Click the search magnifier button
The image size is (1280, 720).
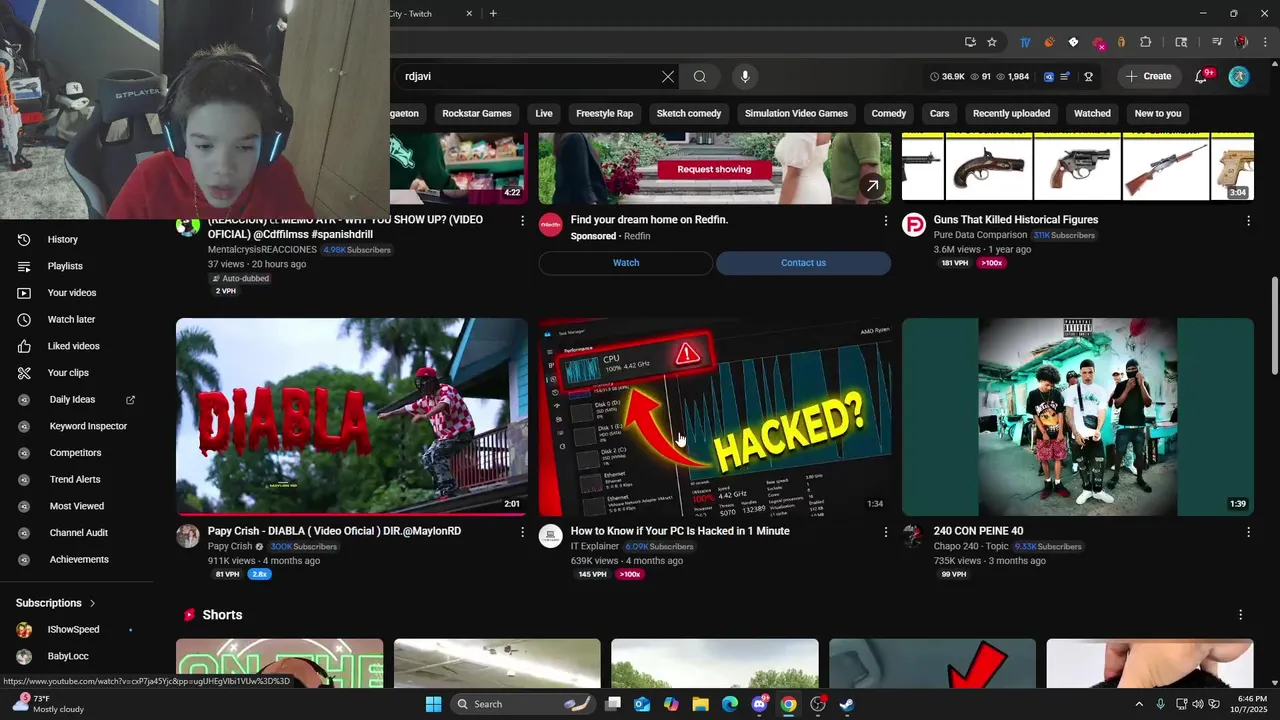coord(700,76)
